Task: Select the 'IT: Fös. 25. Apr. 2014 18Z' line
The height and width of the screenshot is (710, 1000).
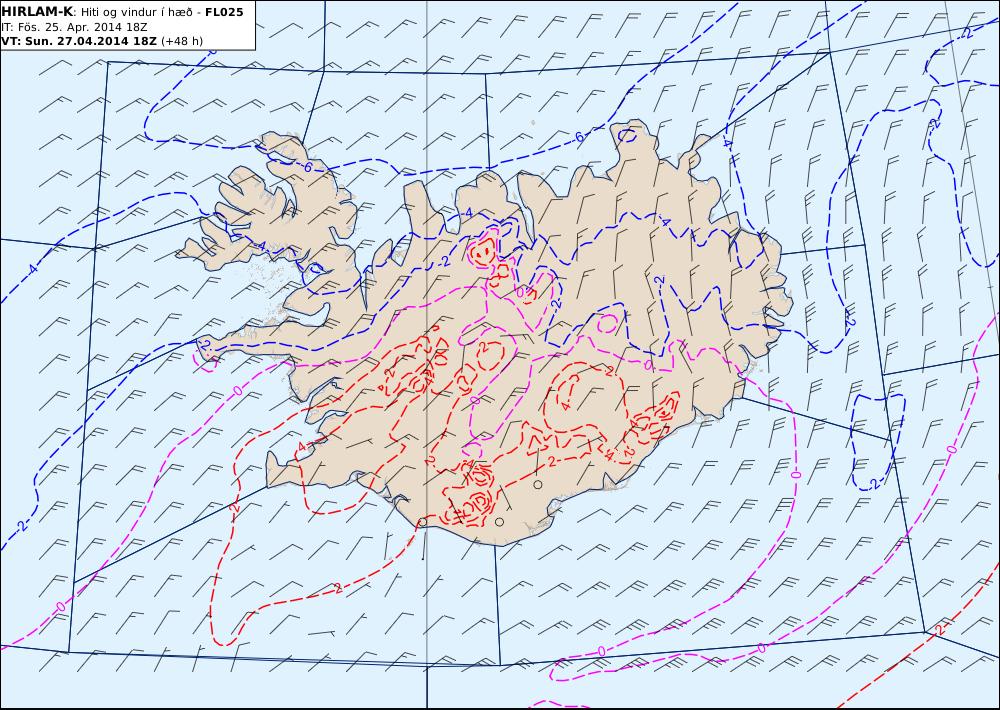Action: tap(74, 27)
